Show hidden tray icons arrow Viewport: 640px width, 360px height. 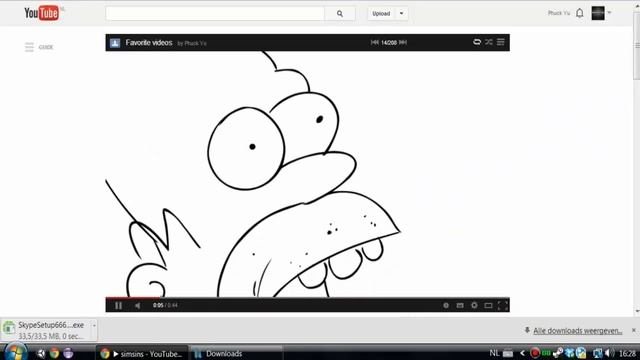pyautogui.click(x=522, y=353)
